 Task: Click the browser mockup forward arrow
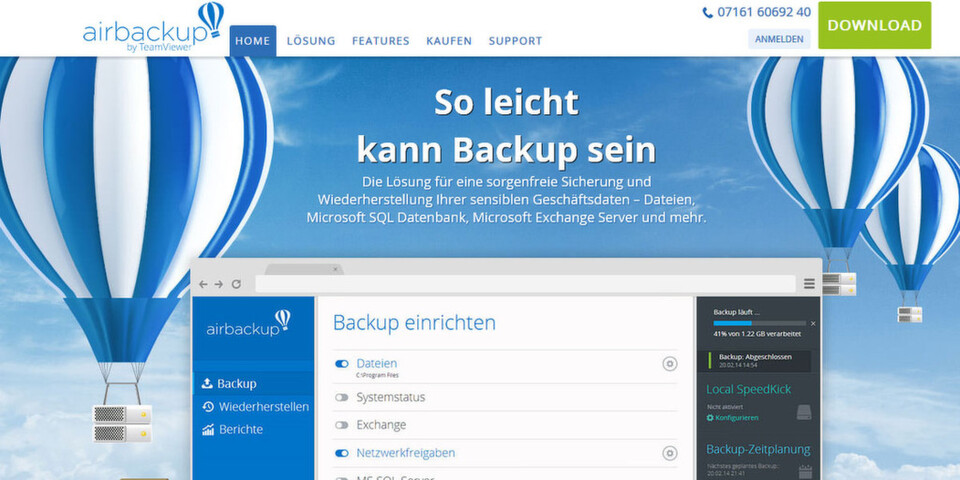tap(219, 284)
